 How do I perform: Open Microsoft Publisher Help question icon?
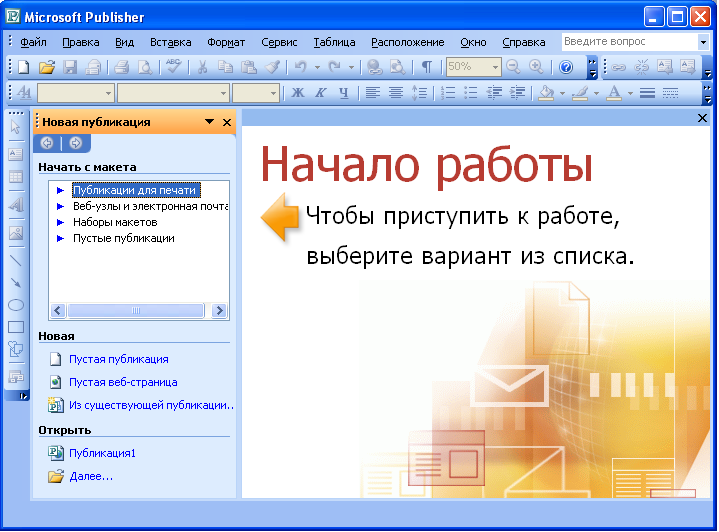click(x=566, y=67)
